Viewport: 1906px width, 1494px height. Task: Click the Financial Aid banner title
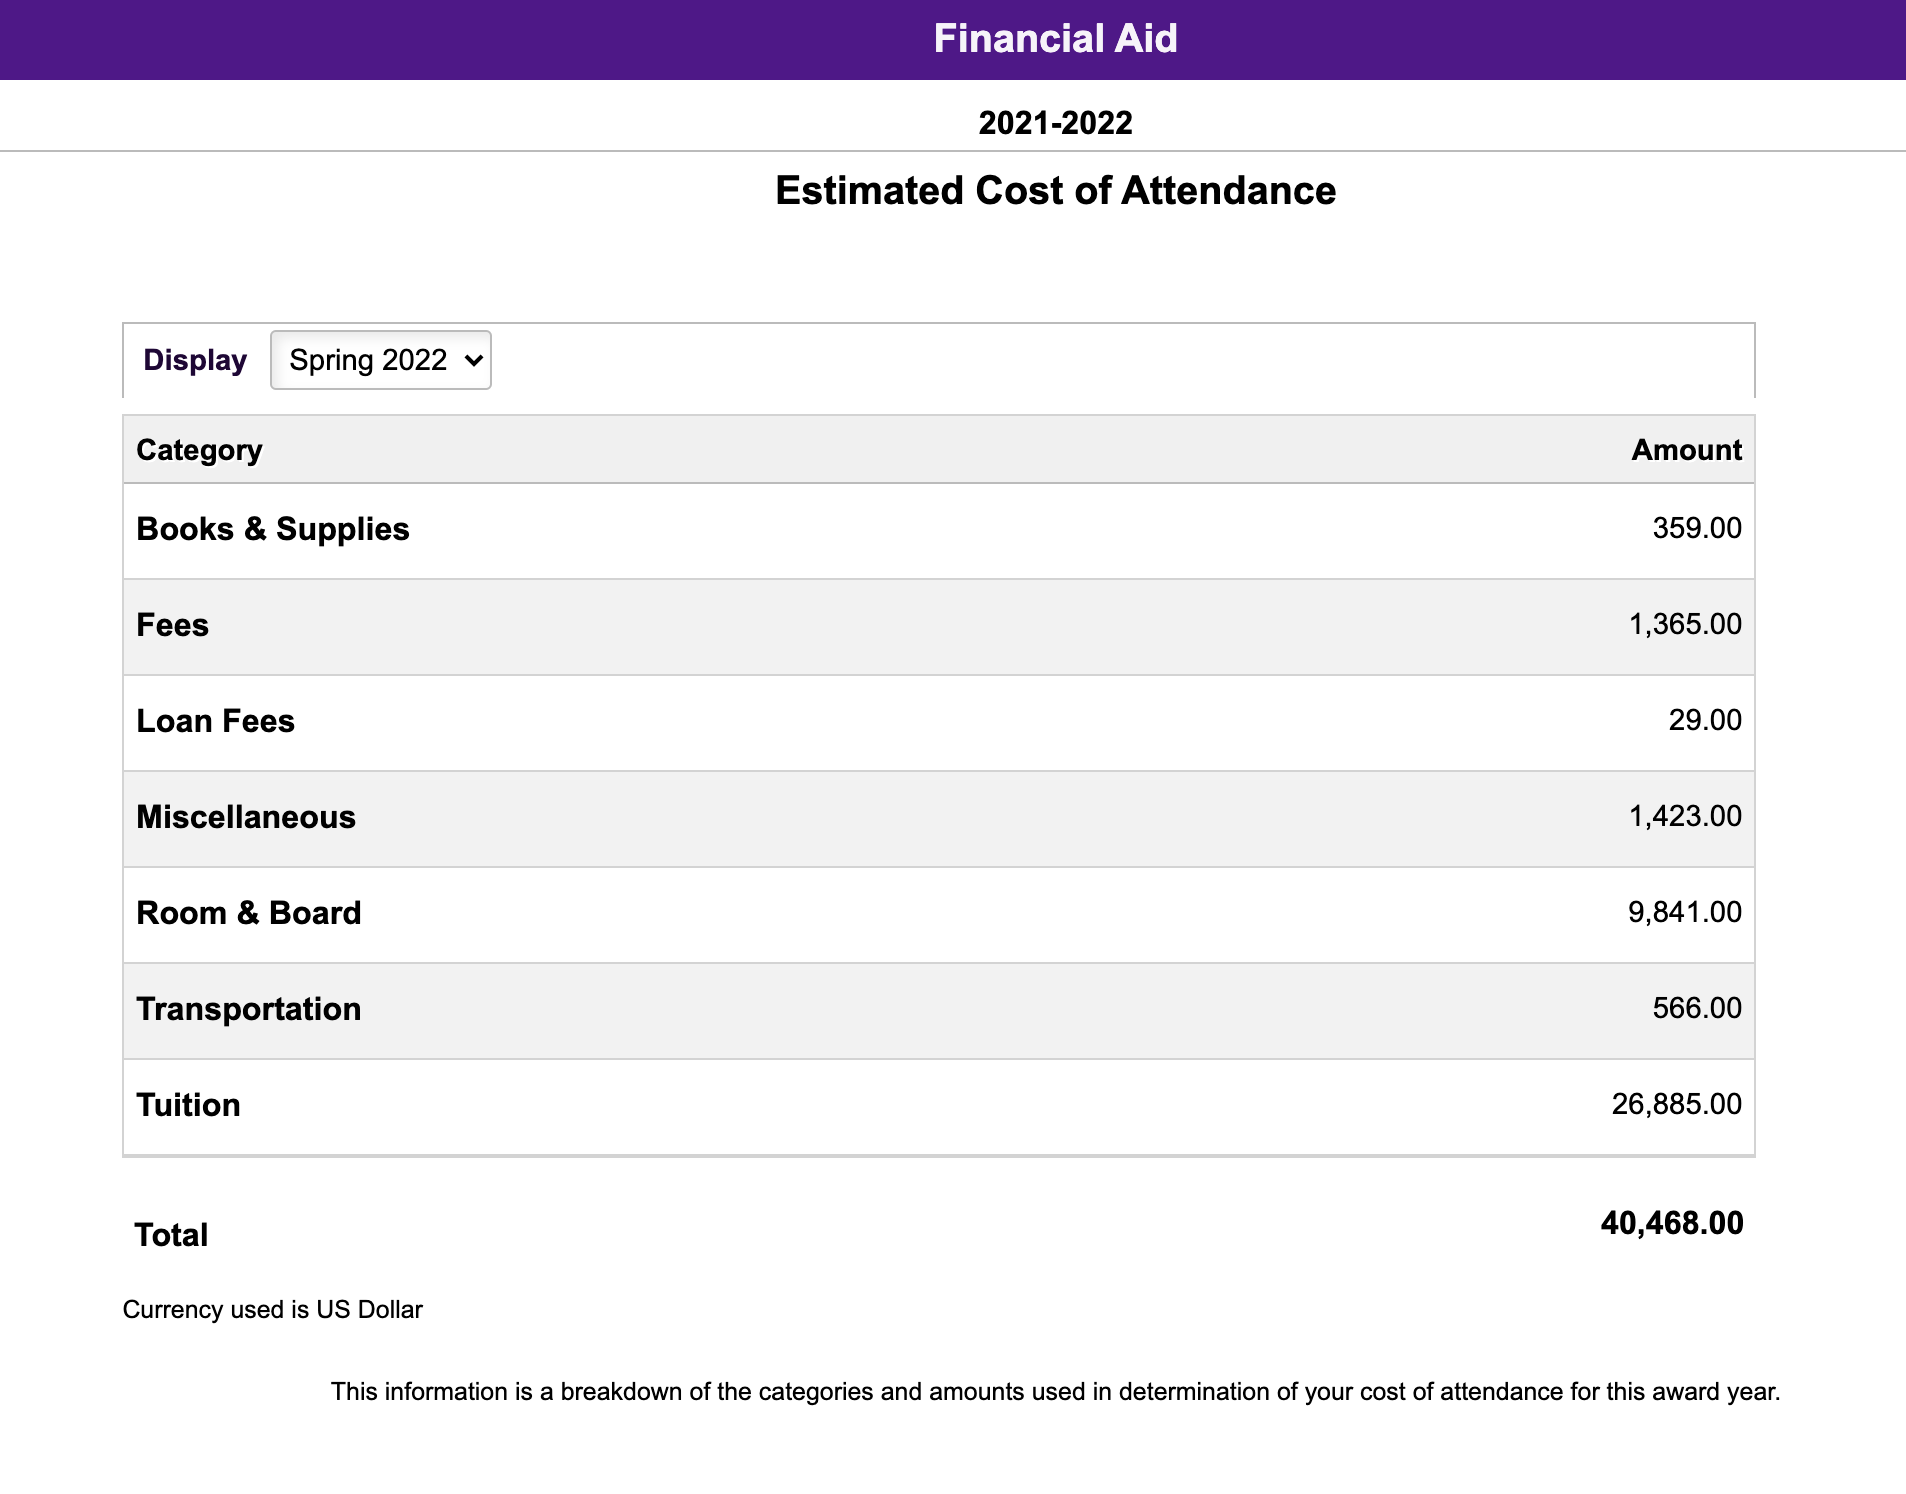1055,39
